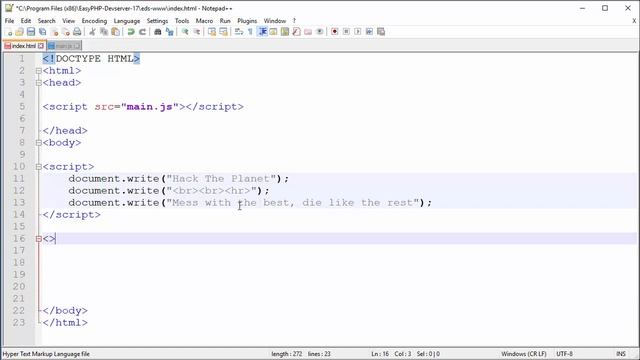Viewport: 640px width, 360px height.
Task: Click Synchronize Vertical Scrolling icon
Action: (x=212, y=32)
